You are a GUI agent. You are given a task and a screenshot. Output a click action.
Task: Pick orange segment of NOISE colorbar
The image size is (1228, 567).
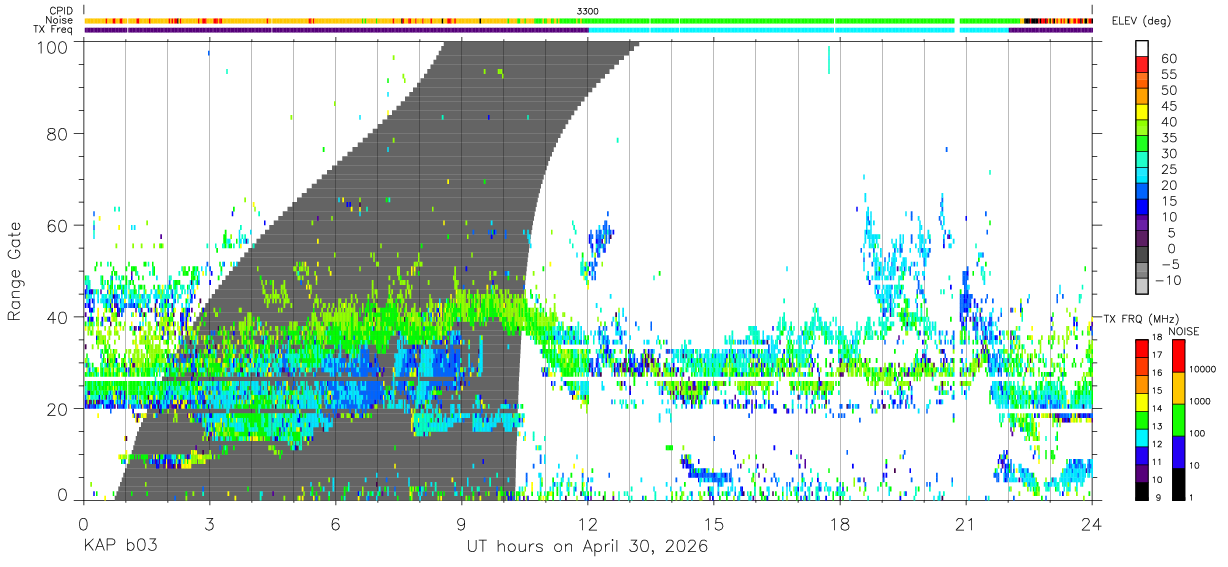tap(1177, 387)
